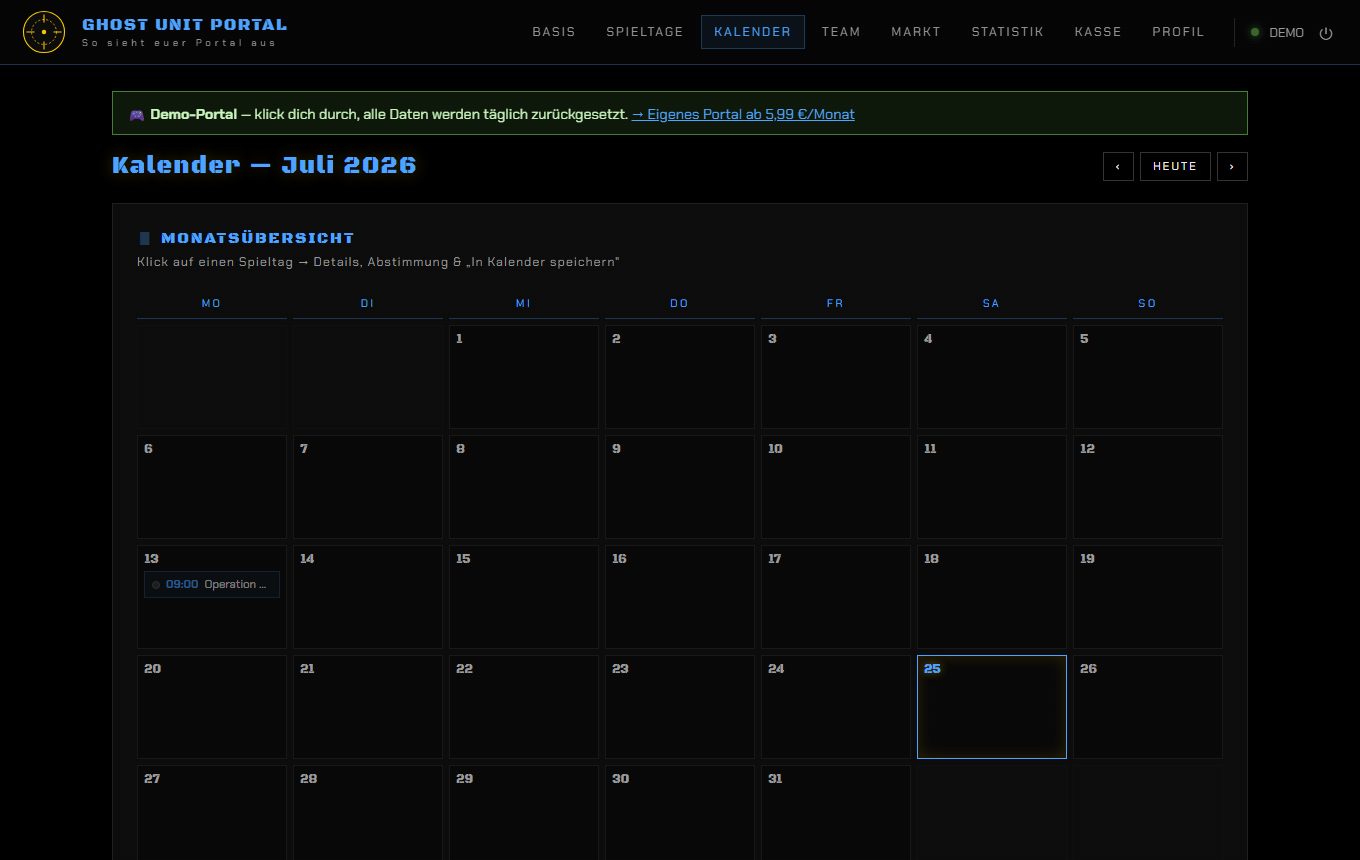The width and height of the screenshot is (1360, 860).
Task: Click the gamepad icon in demo banner
Action: [137, 115]
